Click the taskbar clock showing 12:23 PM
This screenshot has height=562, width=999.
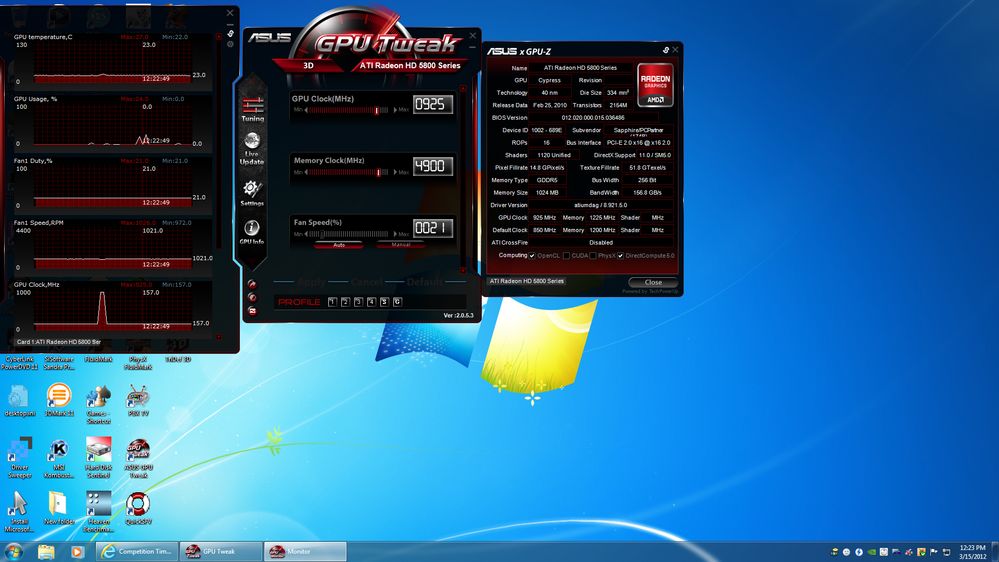(972, 552)
